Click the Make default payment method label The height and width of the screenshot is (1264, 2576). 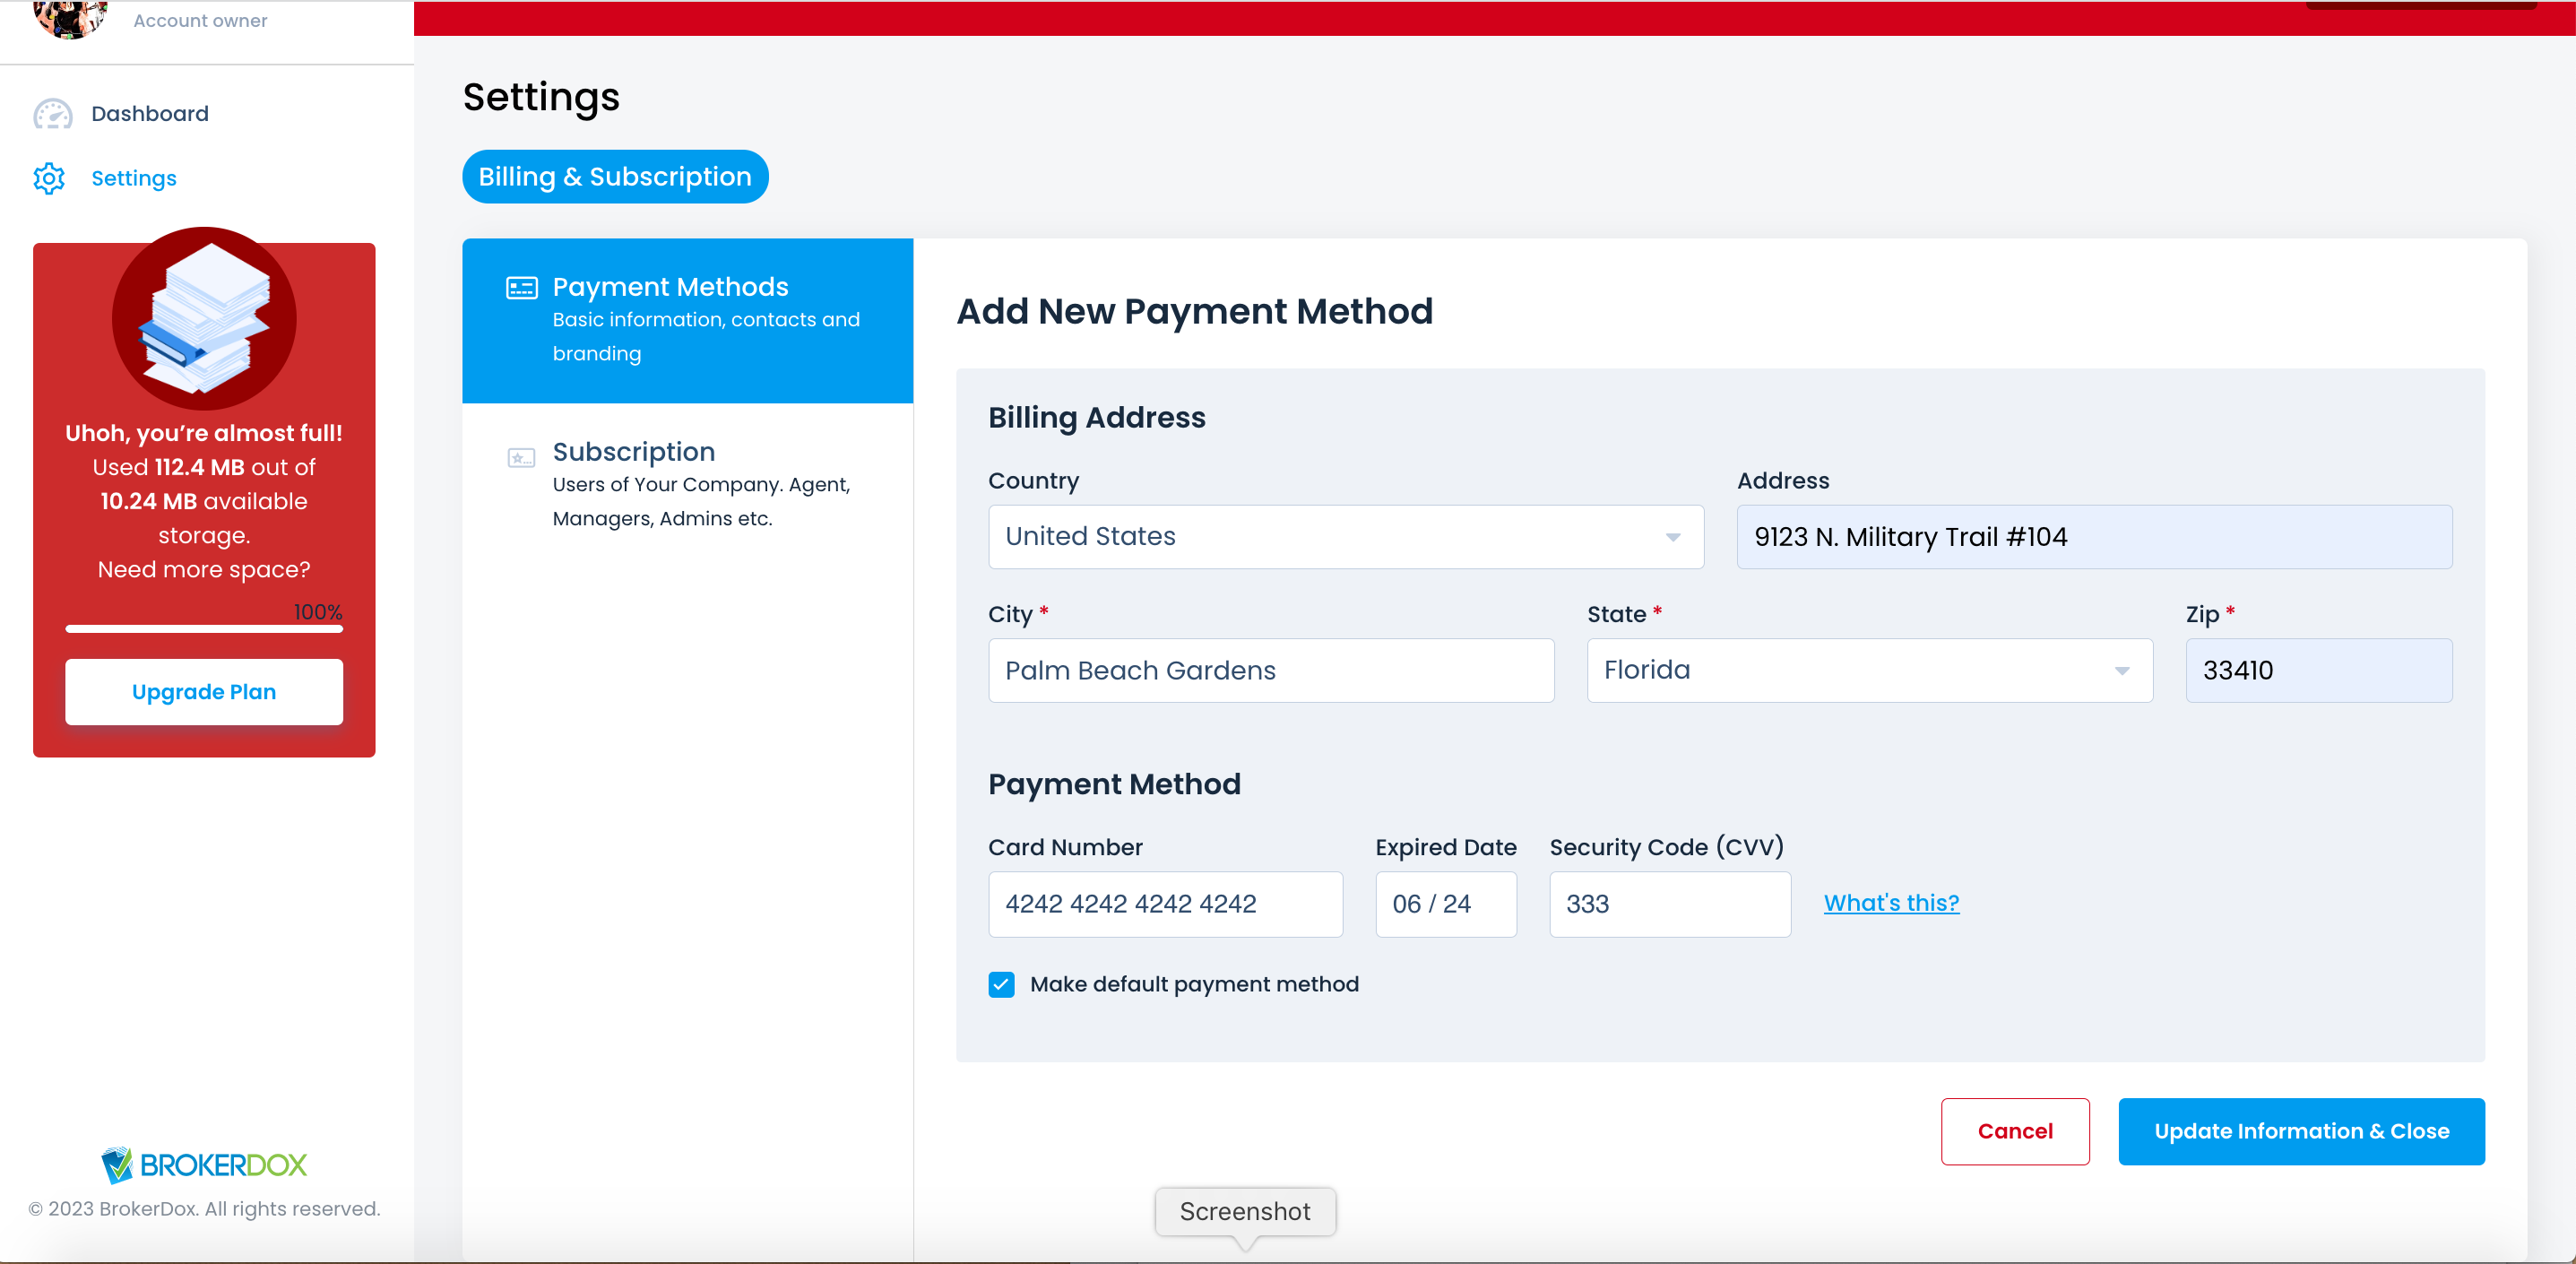point(1194,984)
